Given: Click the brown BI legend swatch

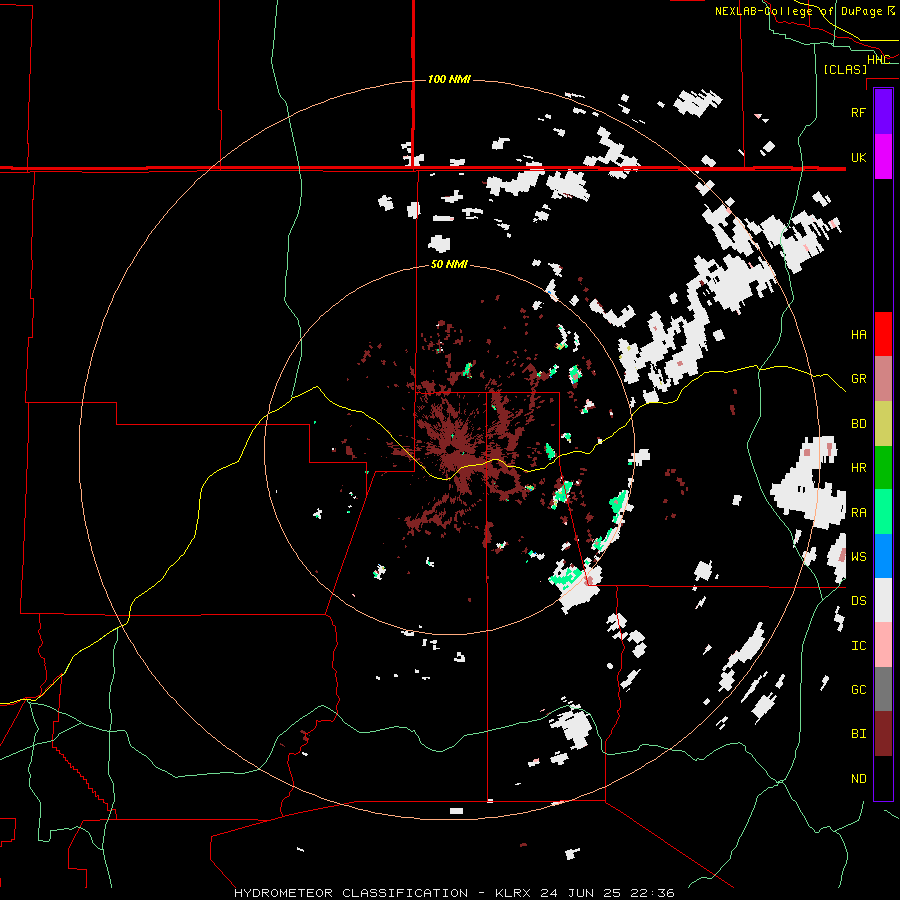Looking at the screenshot, I should [883, 734].
